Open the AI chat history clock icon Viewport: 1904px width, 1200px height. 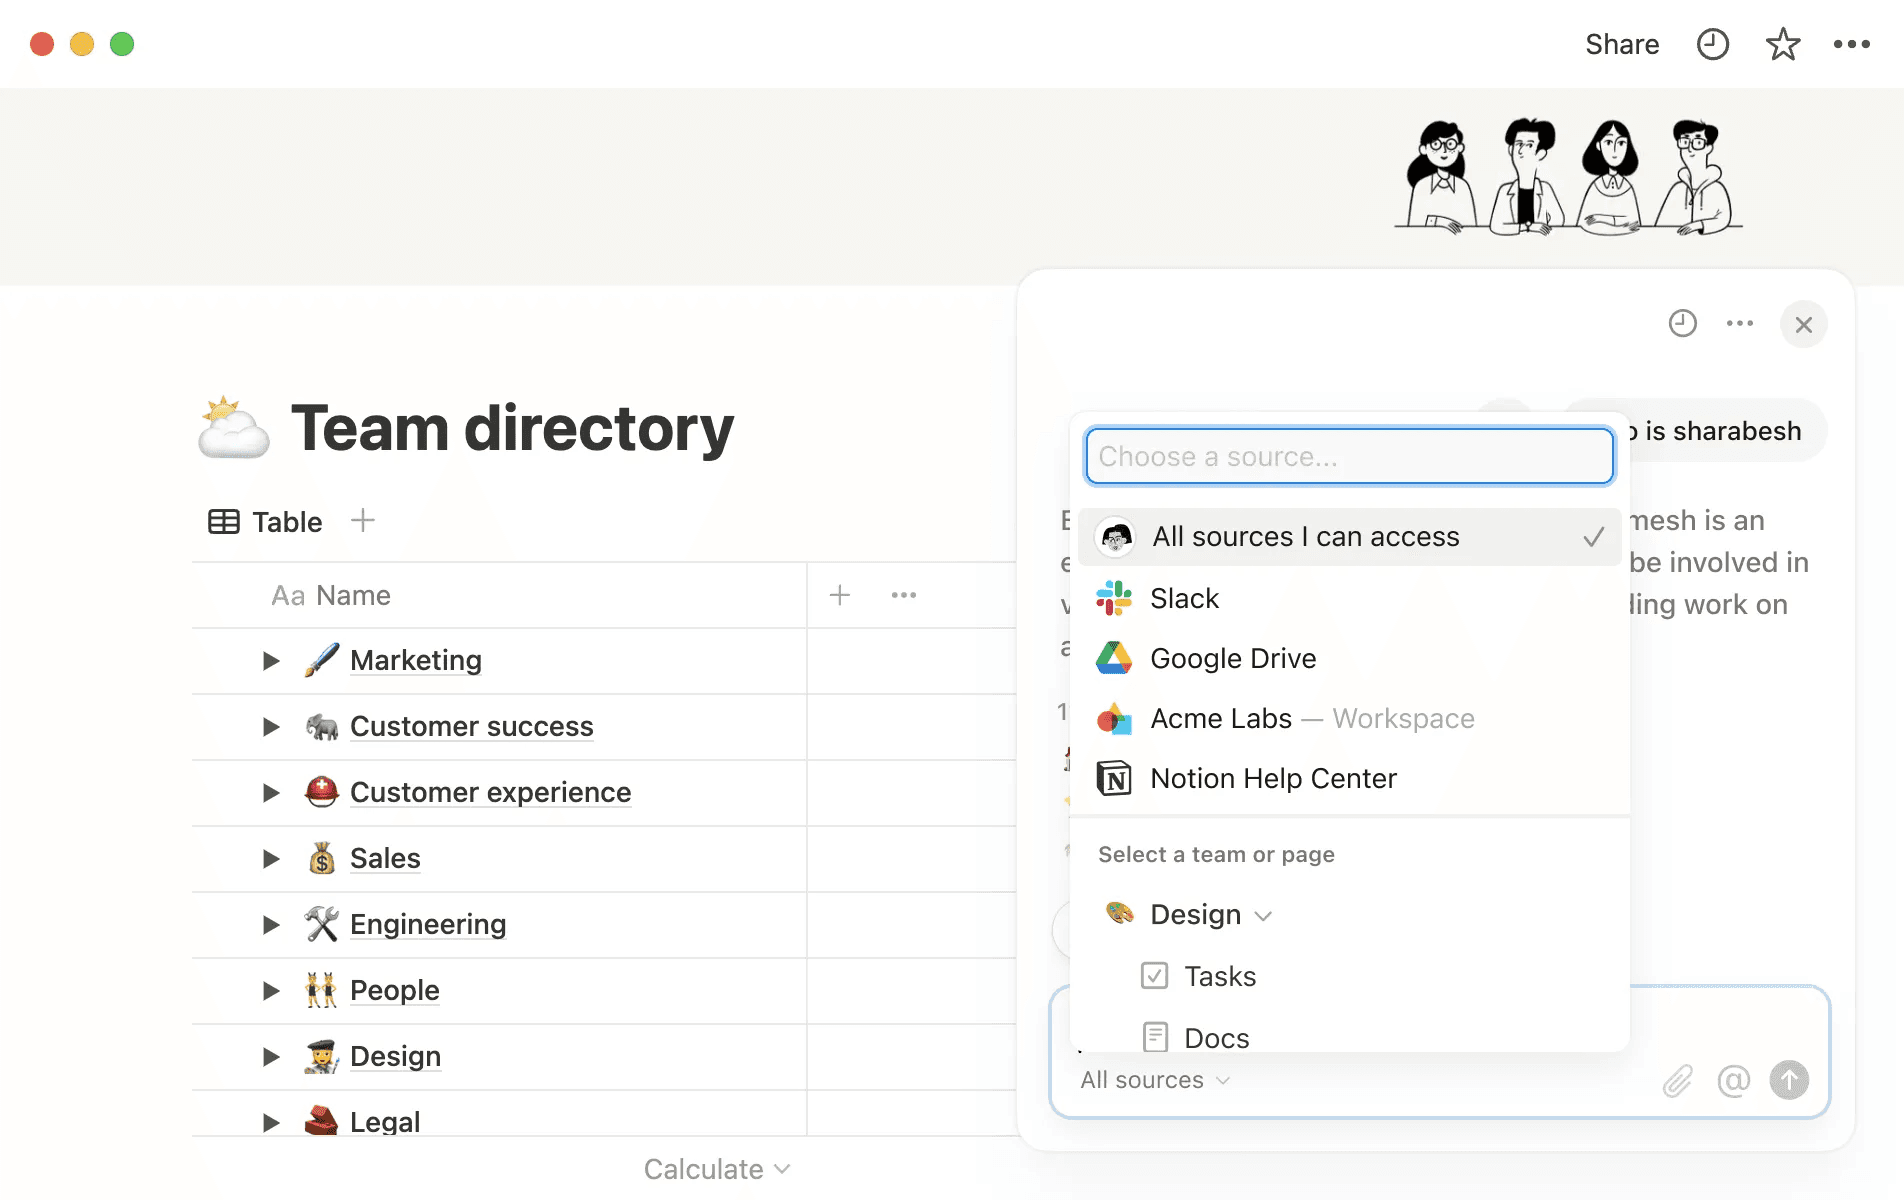pos(1682,324)
